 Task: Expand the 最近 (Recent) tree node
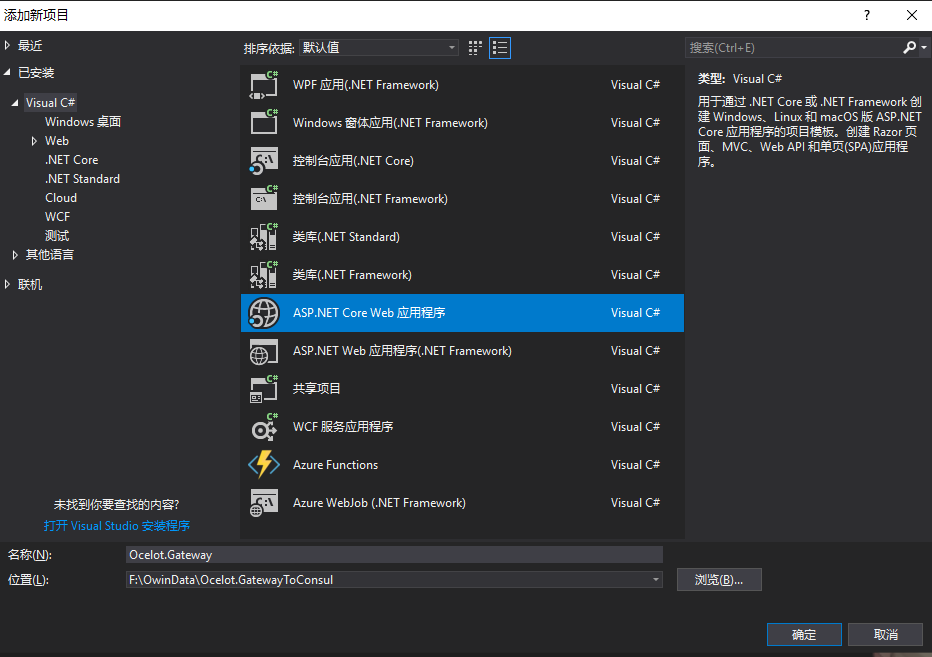7,45
